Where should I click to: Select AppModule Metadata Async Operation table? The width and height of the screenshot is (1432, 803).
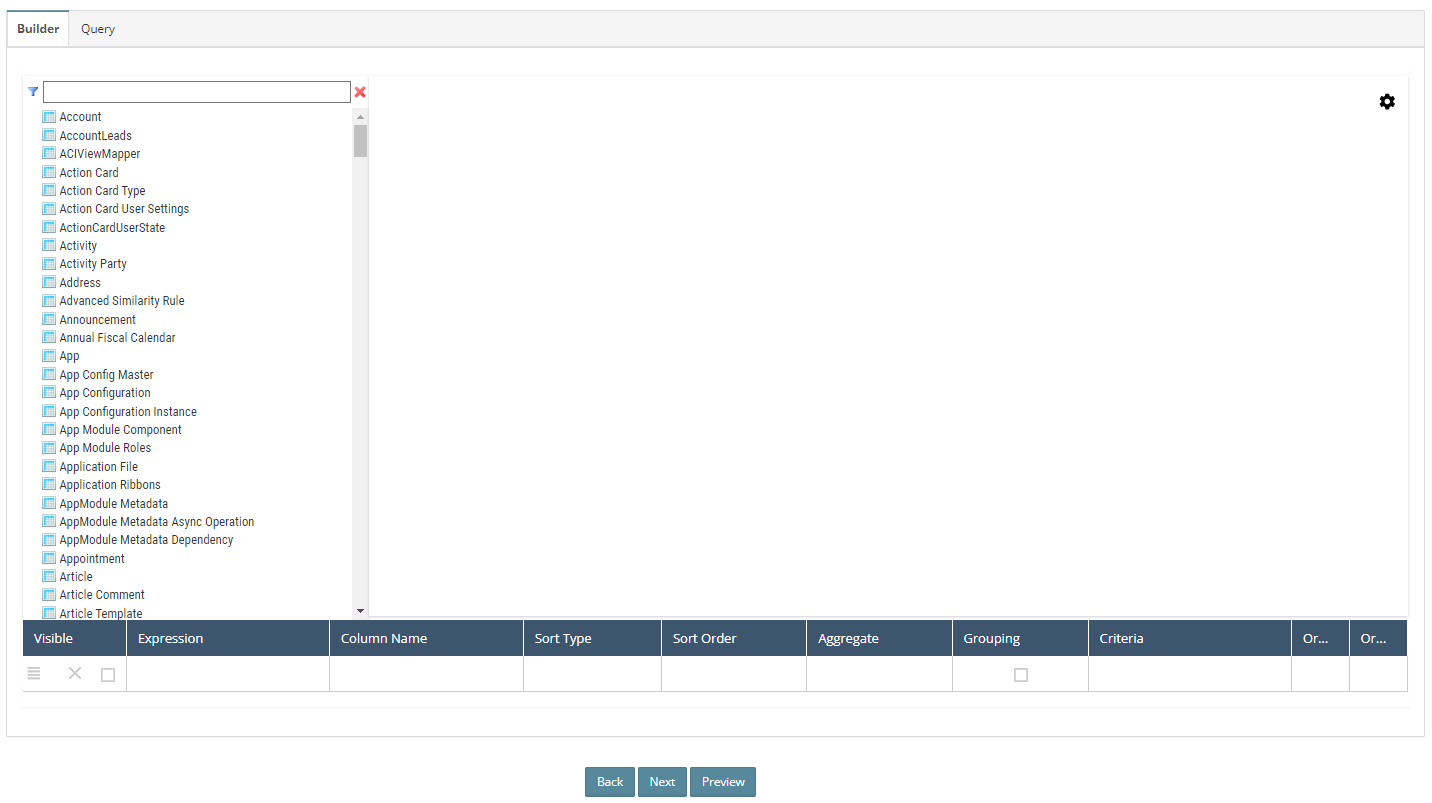pos(157,521)
